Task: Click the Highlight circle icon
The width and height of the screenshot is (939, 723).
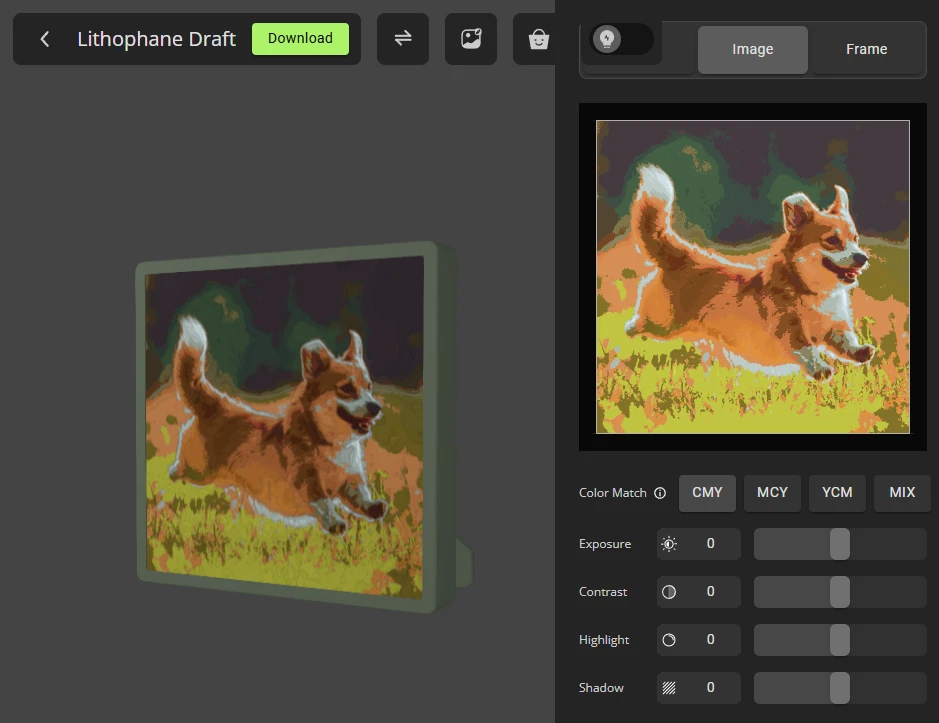Action: (x=669, y=640)
